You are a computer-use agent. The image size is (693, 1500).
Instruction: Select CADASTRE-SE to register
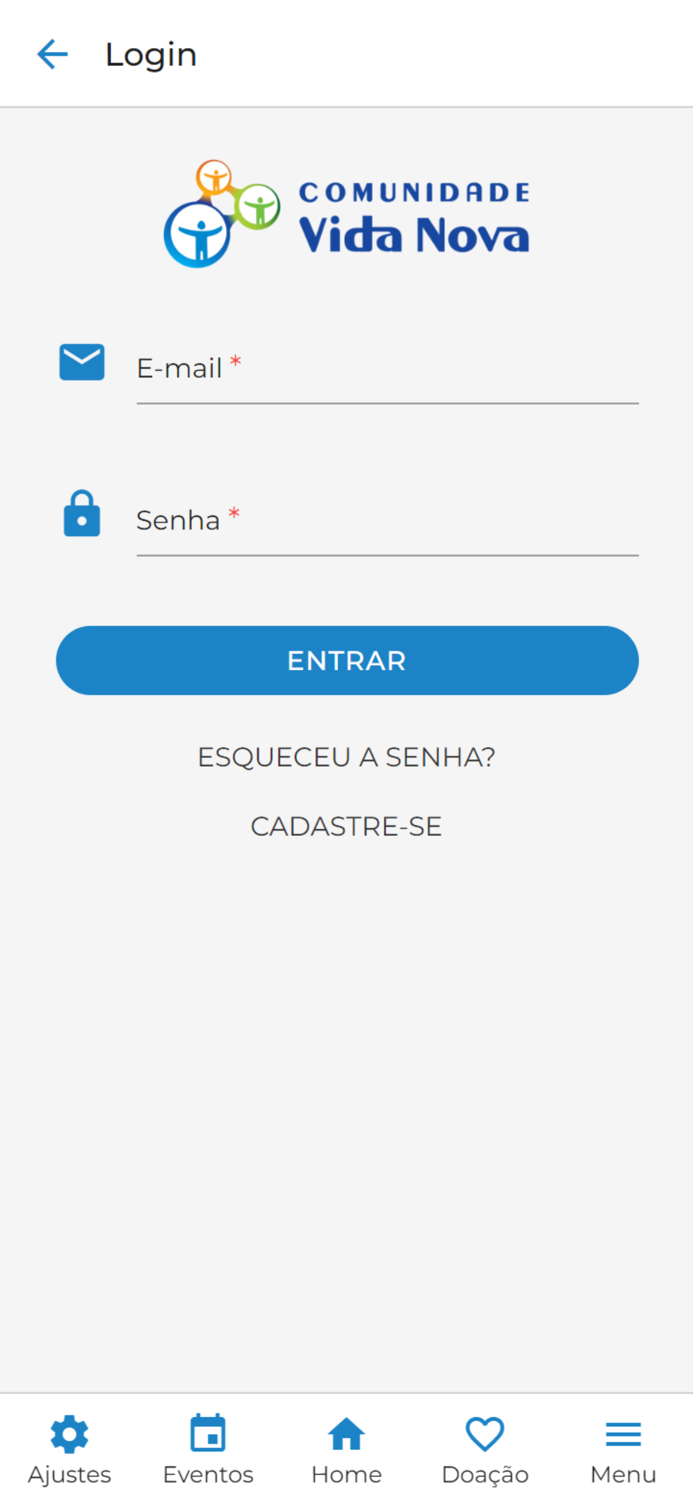[346, 826]
